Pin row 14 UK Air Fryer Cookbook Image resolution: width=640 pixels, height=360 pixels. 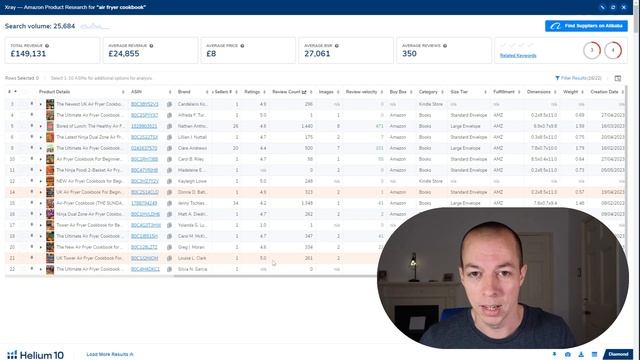point(32,191)
